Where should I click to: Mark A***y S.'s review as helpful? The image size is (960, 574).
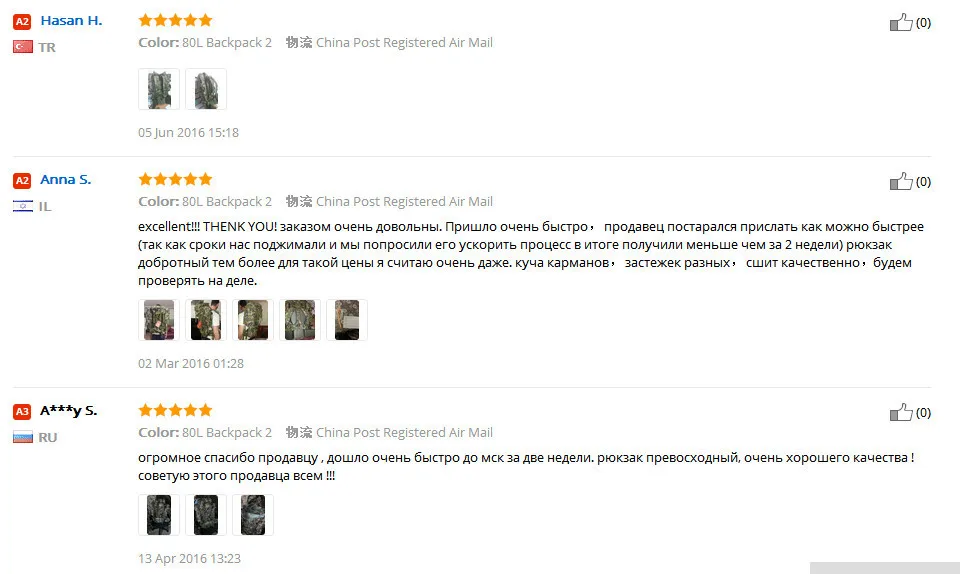(x=901, y=412)
